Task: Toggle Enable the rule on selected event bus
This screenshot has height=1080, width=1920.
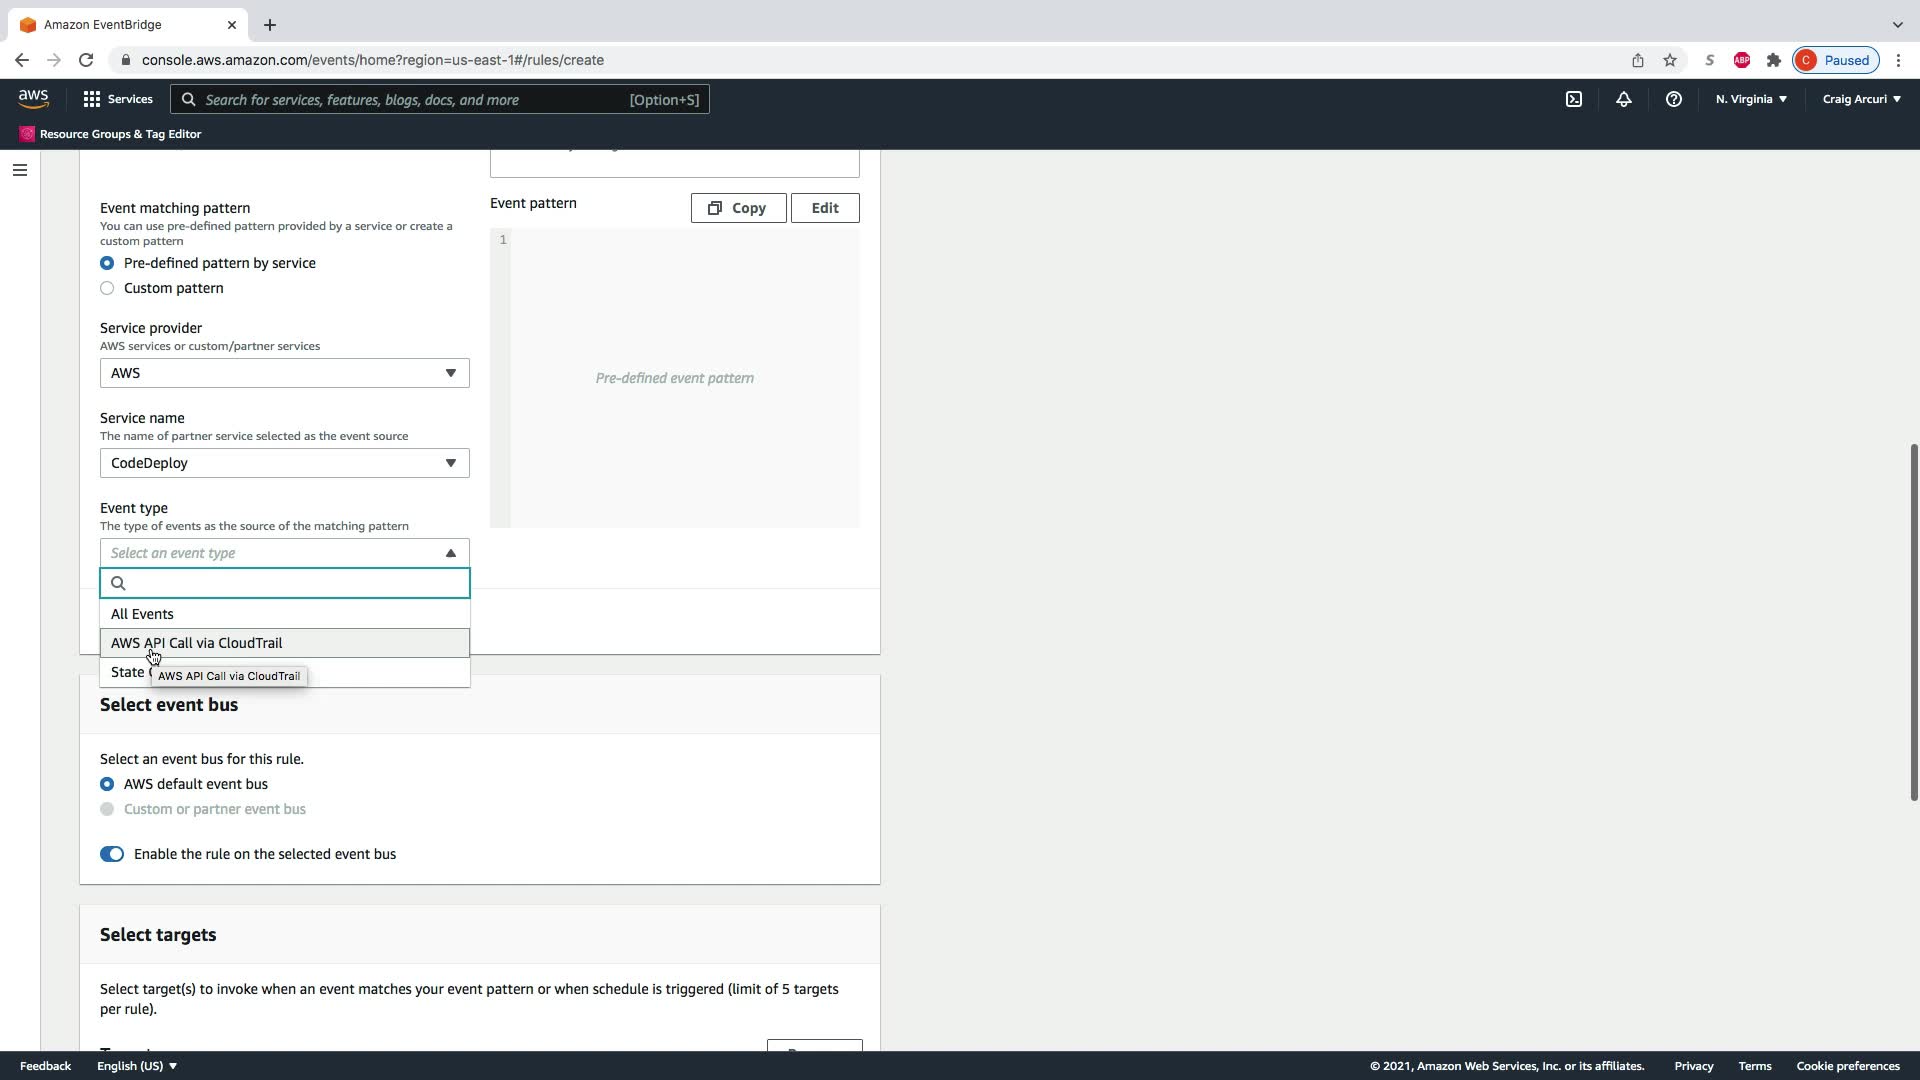Action: pyautogui.click(x=112, y=854)
